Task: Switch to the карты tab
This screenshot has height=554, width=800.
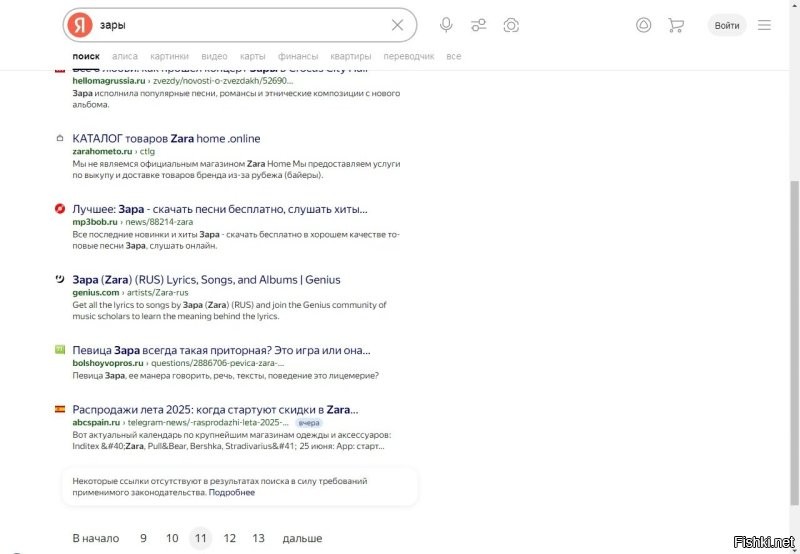Action: pos(253,56)
